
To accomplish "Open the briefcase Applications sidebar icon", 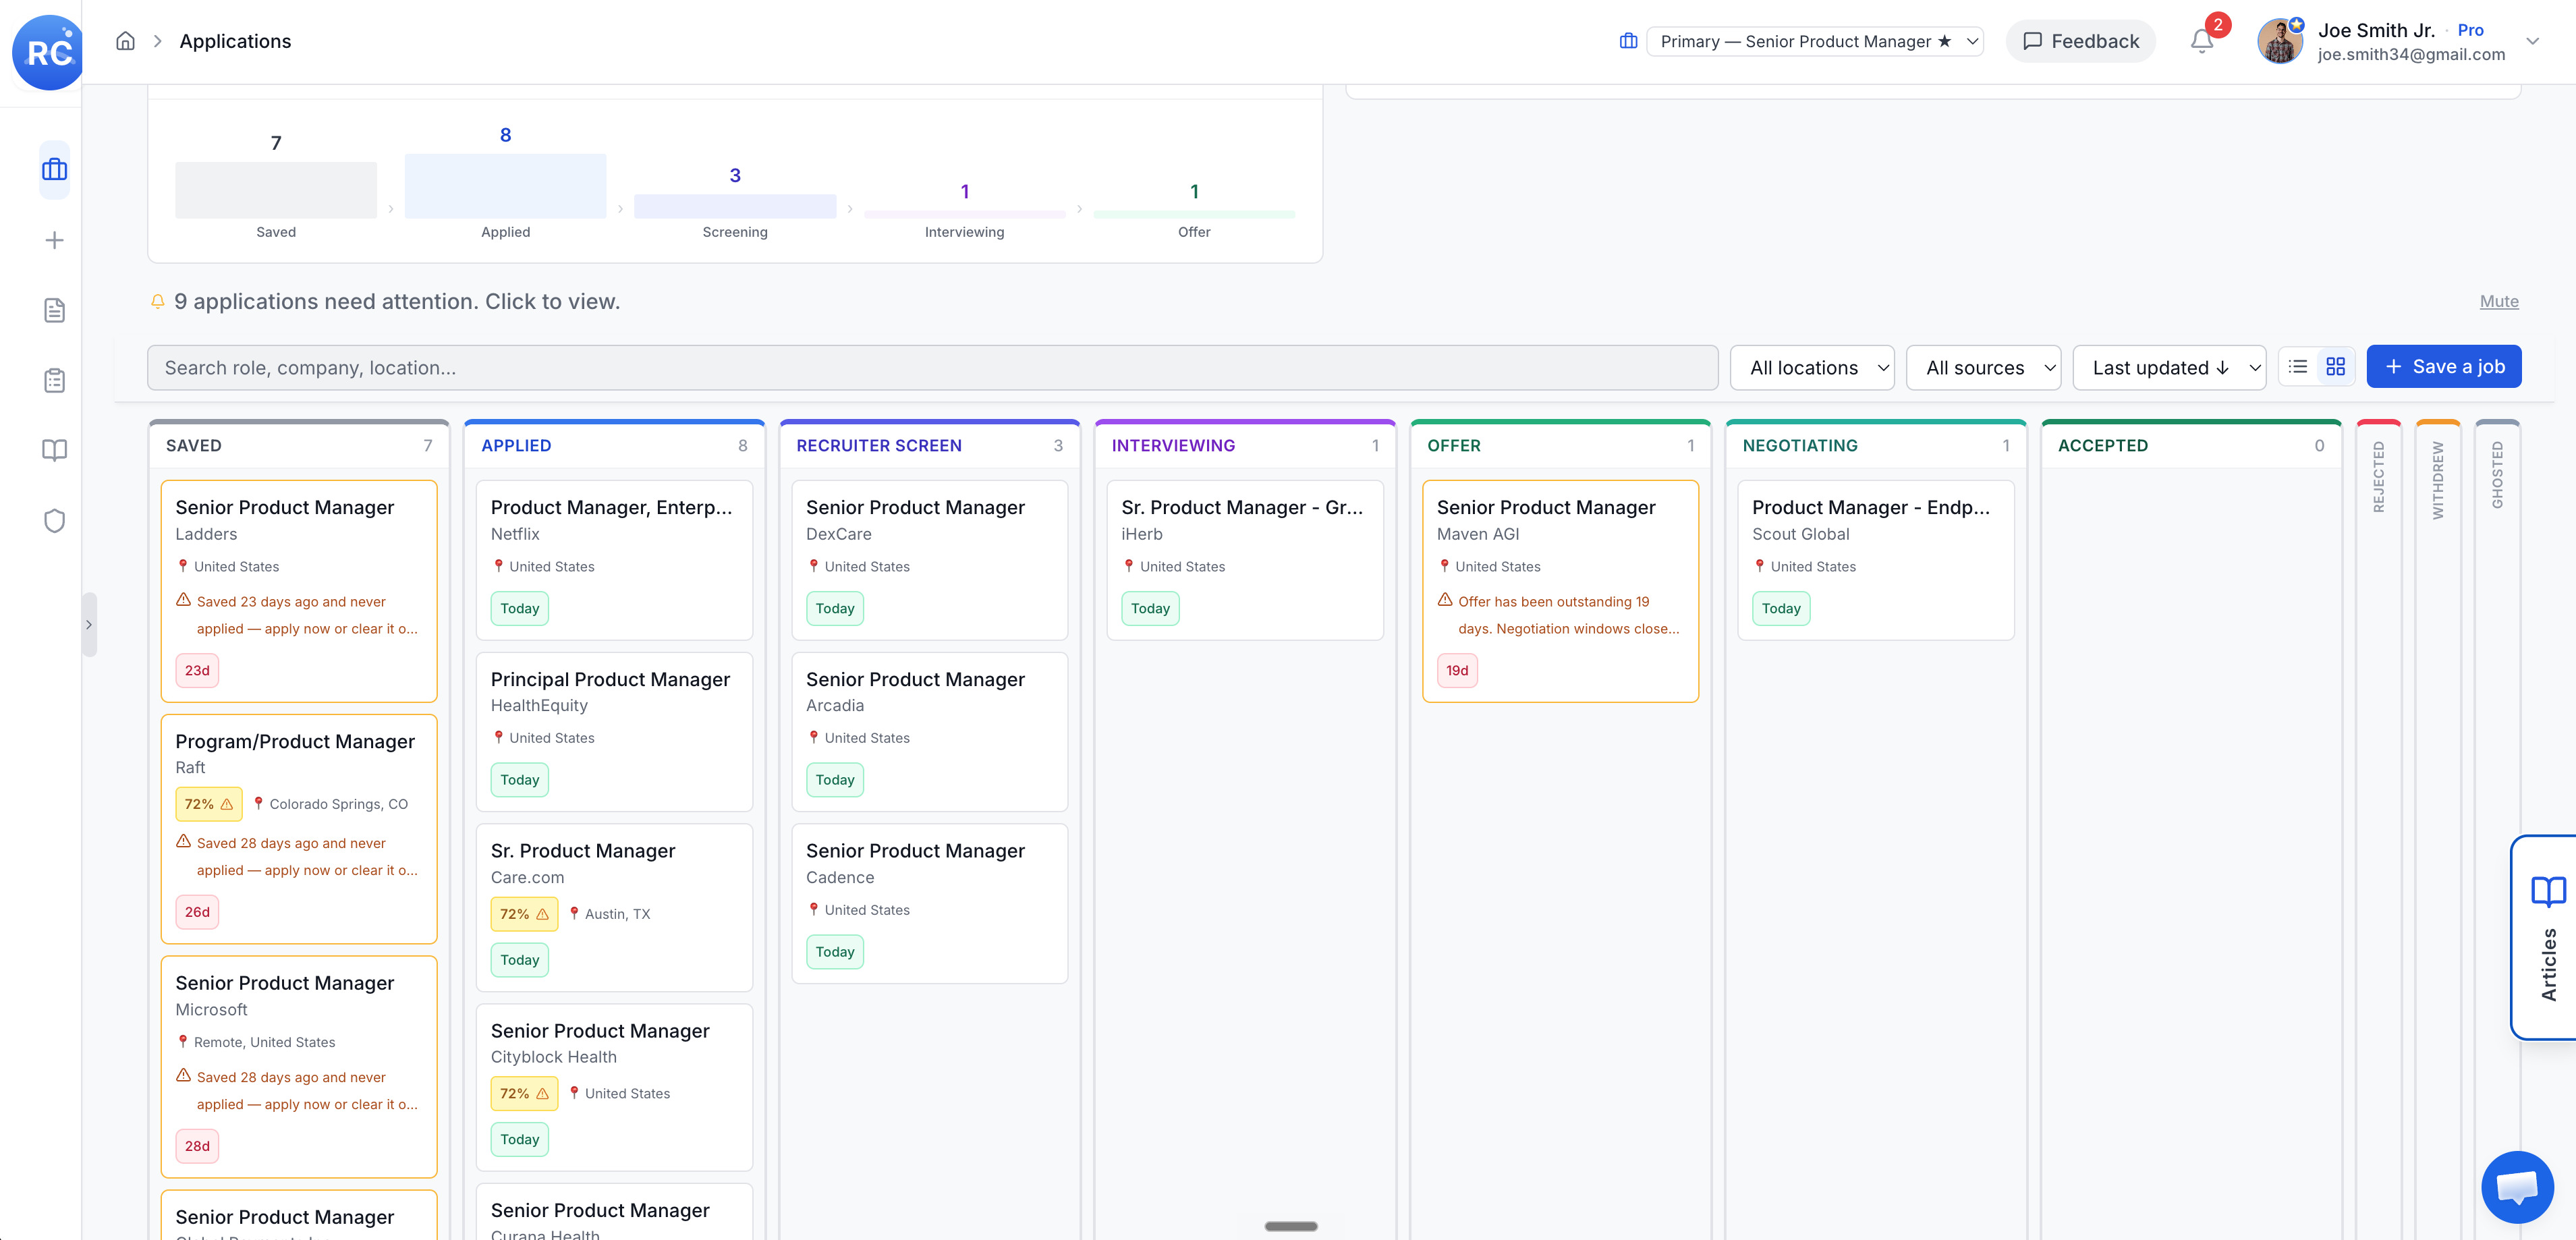I will pos(54,170).
